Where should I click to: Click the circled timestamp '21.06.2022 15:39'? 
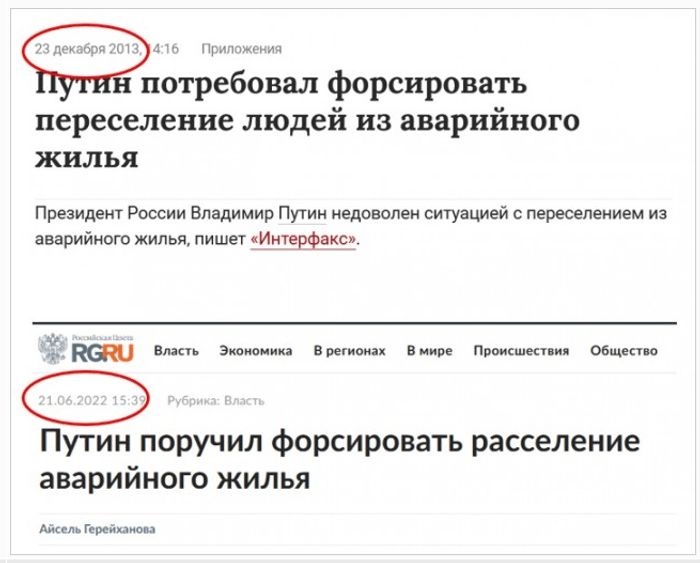92,401
